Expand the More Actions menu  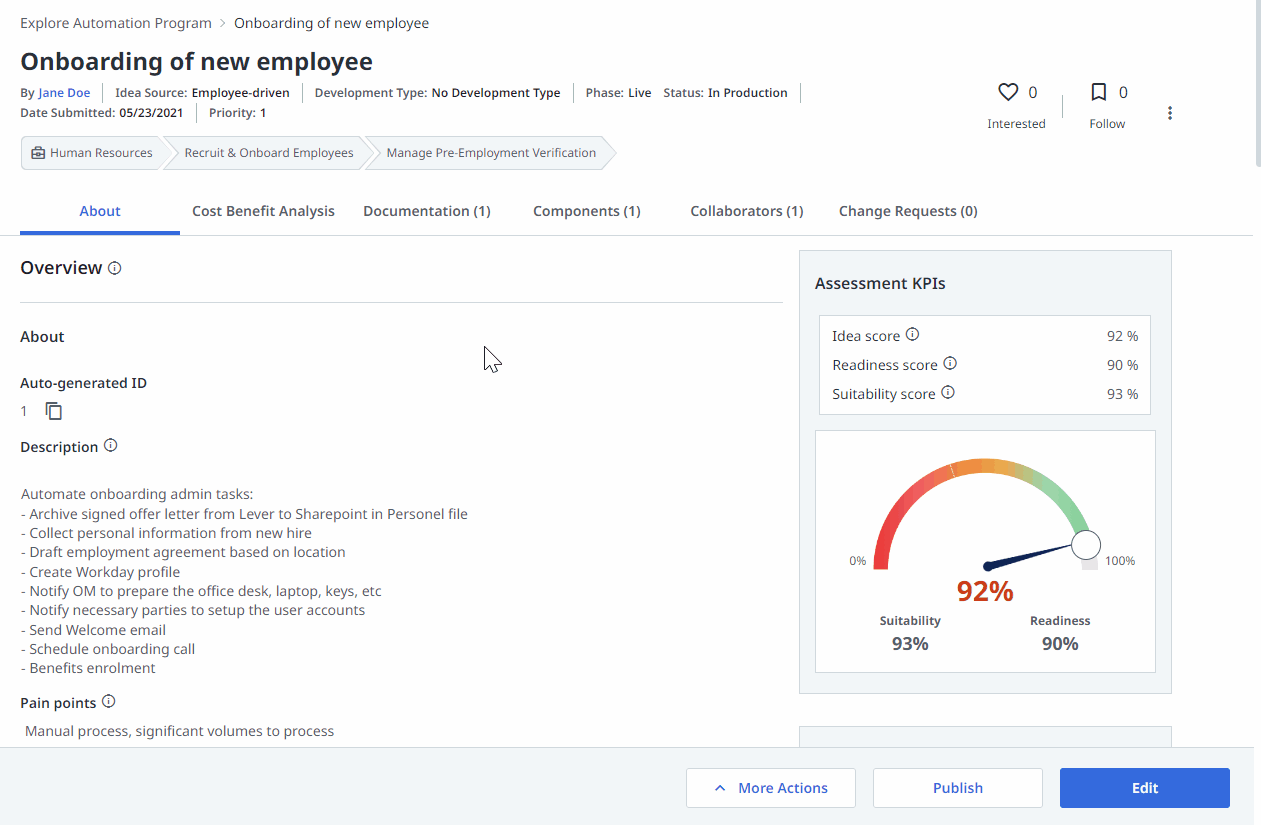pos(770,788)
